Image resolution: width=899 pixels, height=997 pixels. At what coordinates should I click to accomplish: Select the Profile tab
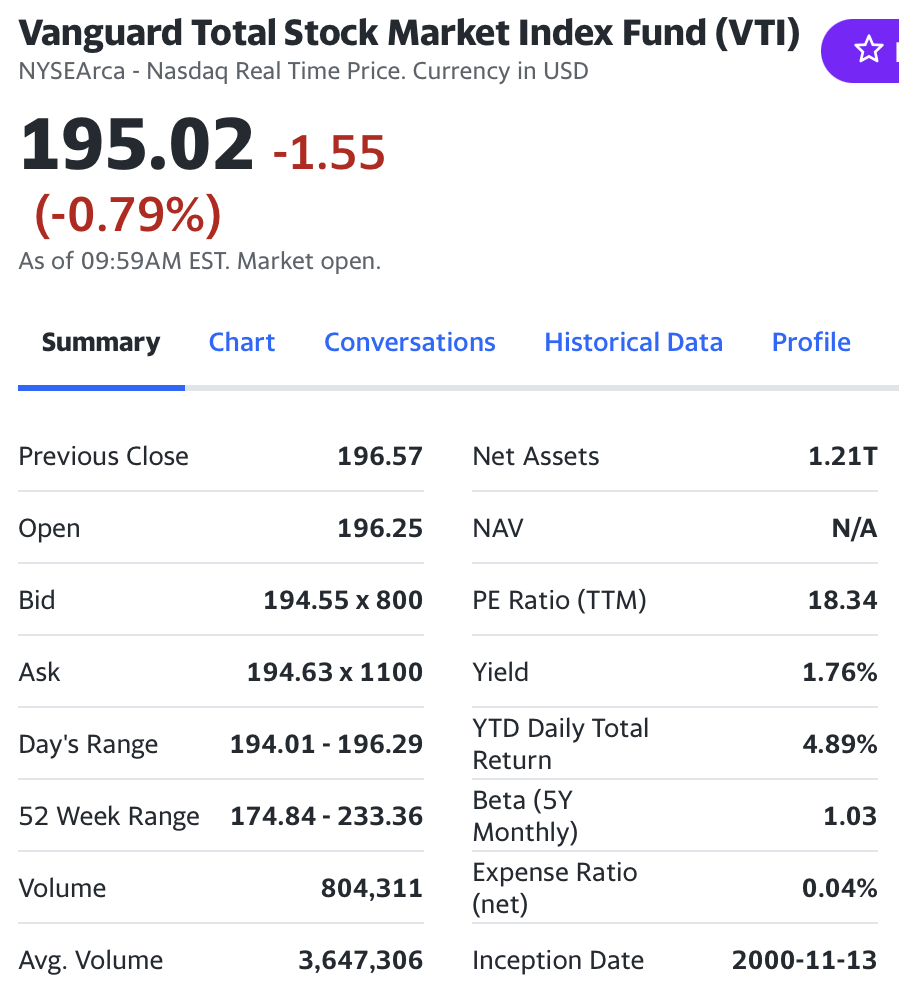[811, 342]
